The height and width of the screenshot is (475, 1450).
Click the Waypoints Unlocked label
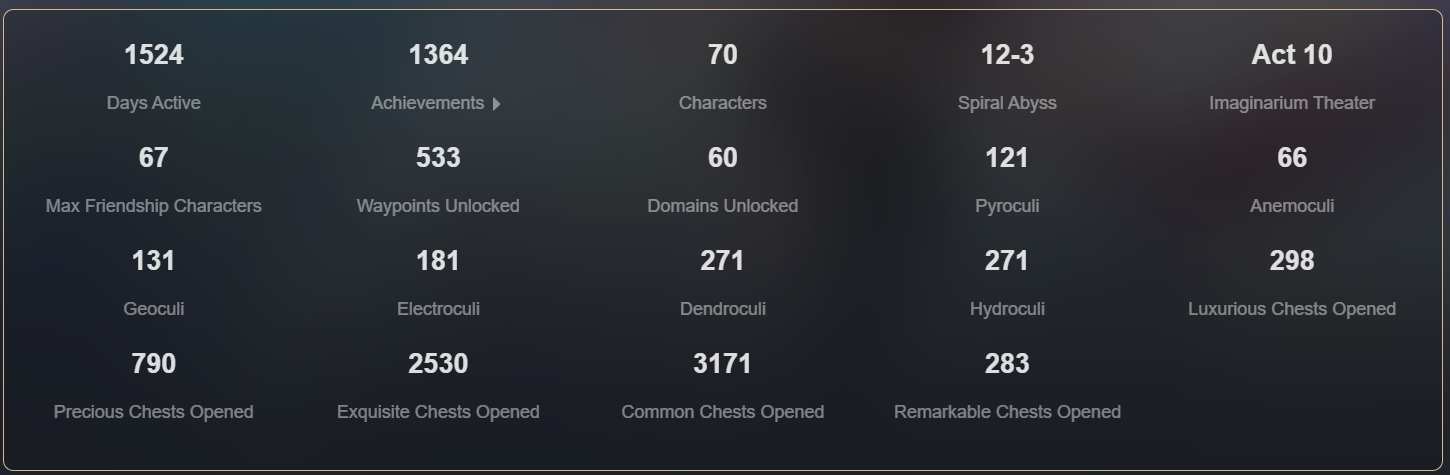[438, 206]
